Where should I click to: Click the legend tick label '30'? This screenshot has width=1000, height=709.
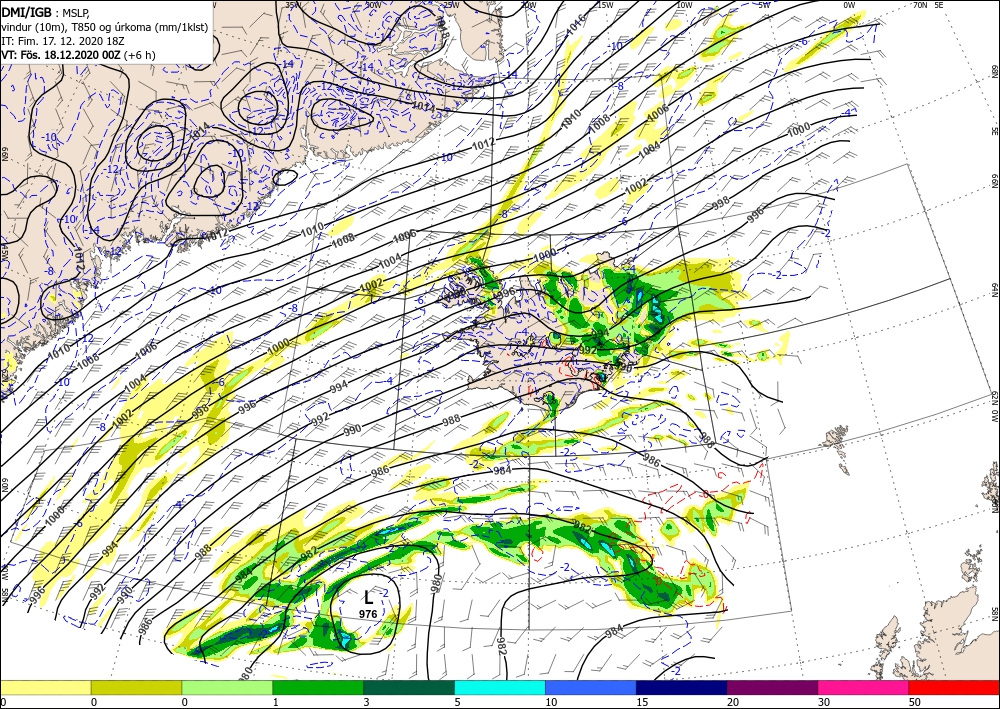(x=825, y=702)
